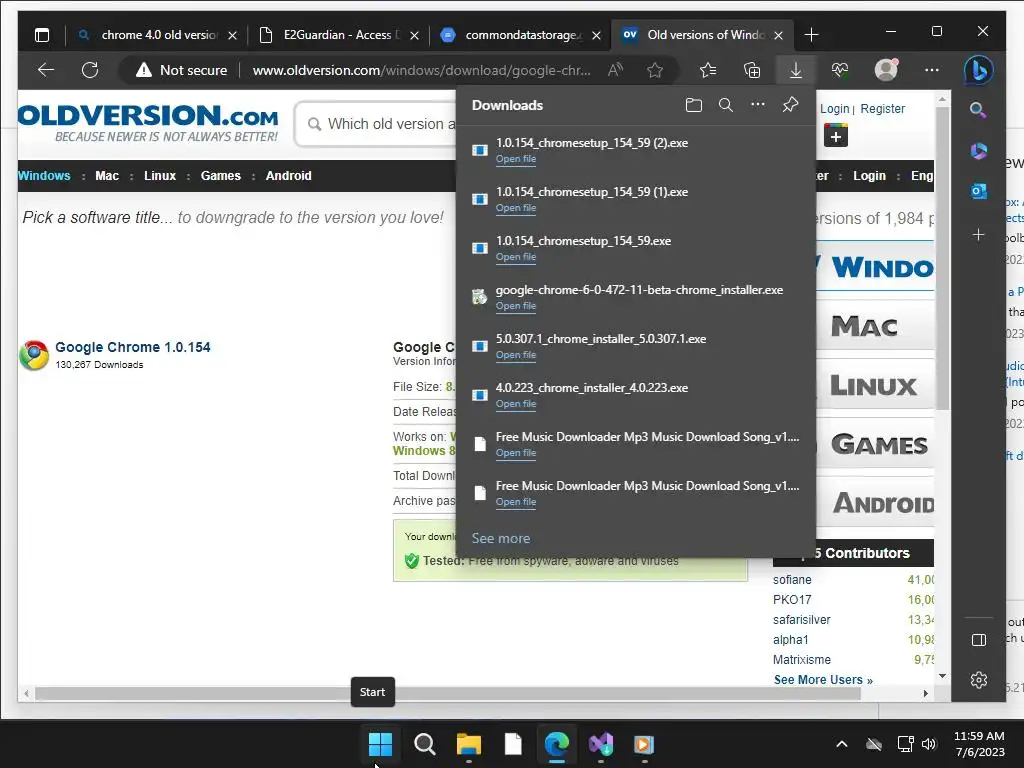Open file for 5.0.307.1_chrome_installer

pos(516,355)
